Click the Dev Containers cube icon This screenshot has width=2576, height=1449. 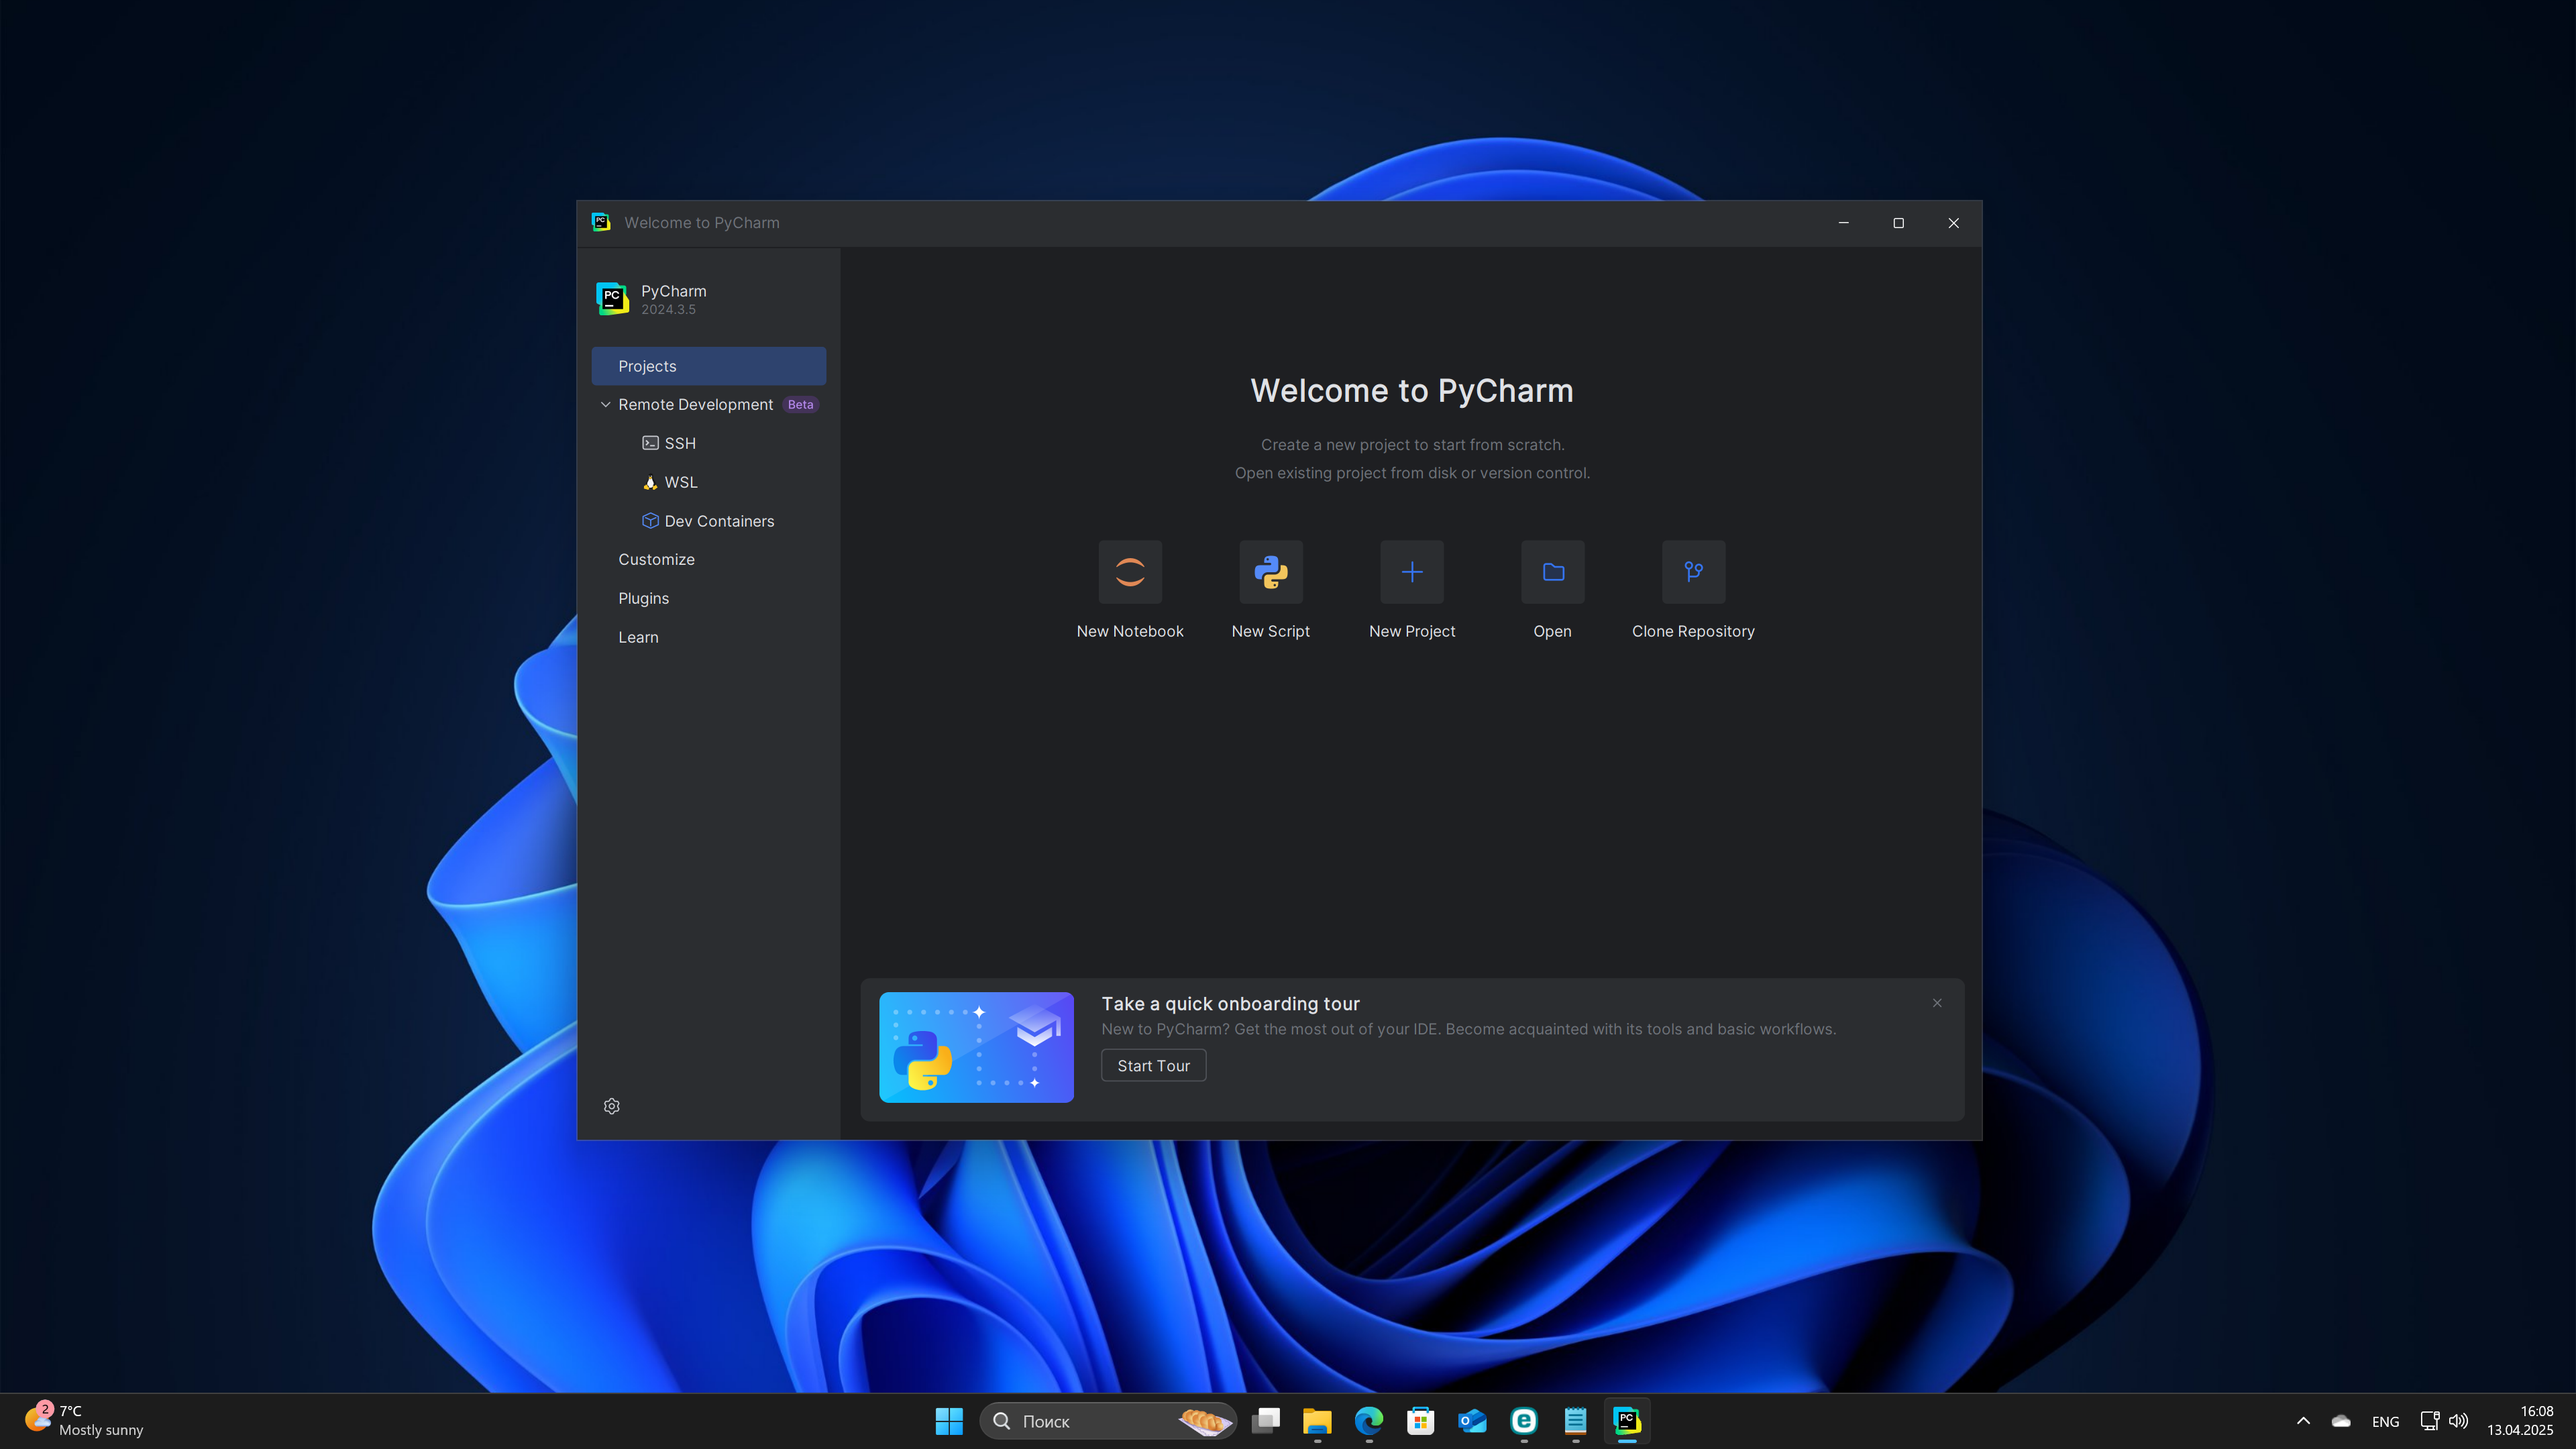tap(650, 521)
